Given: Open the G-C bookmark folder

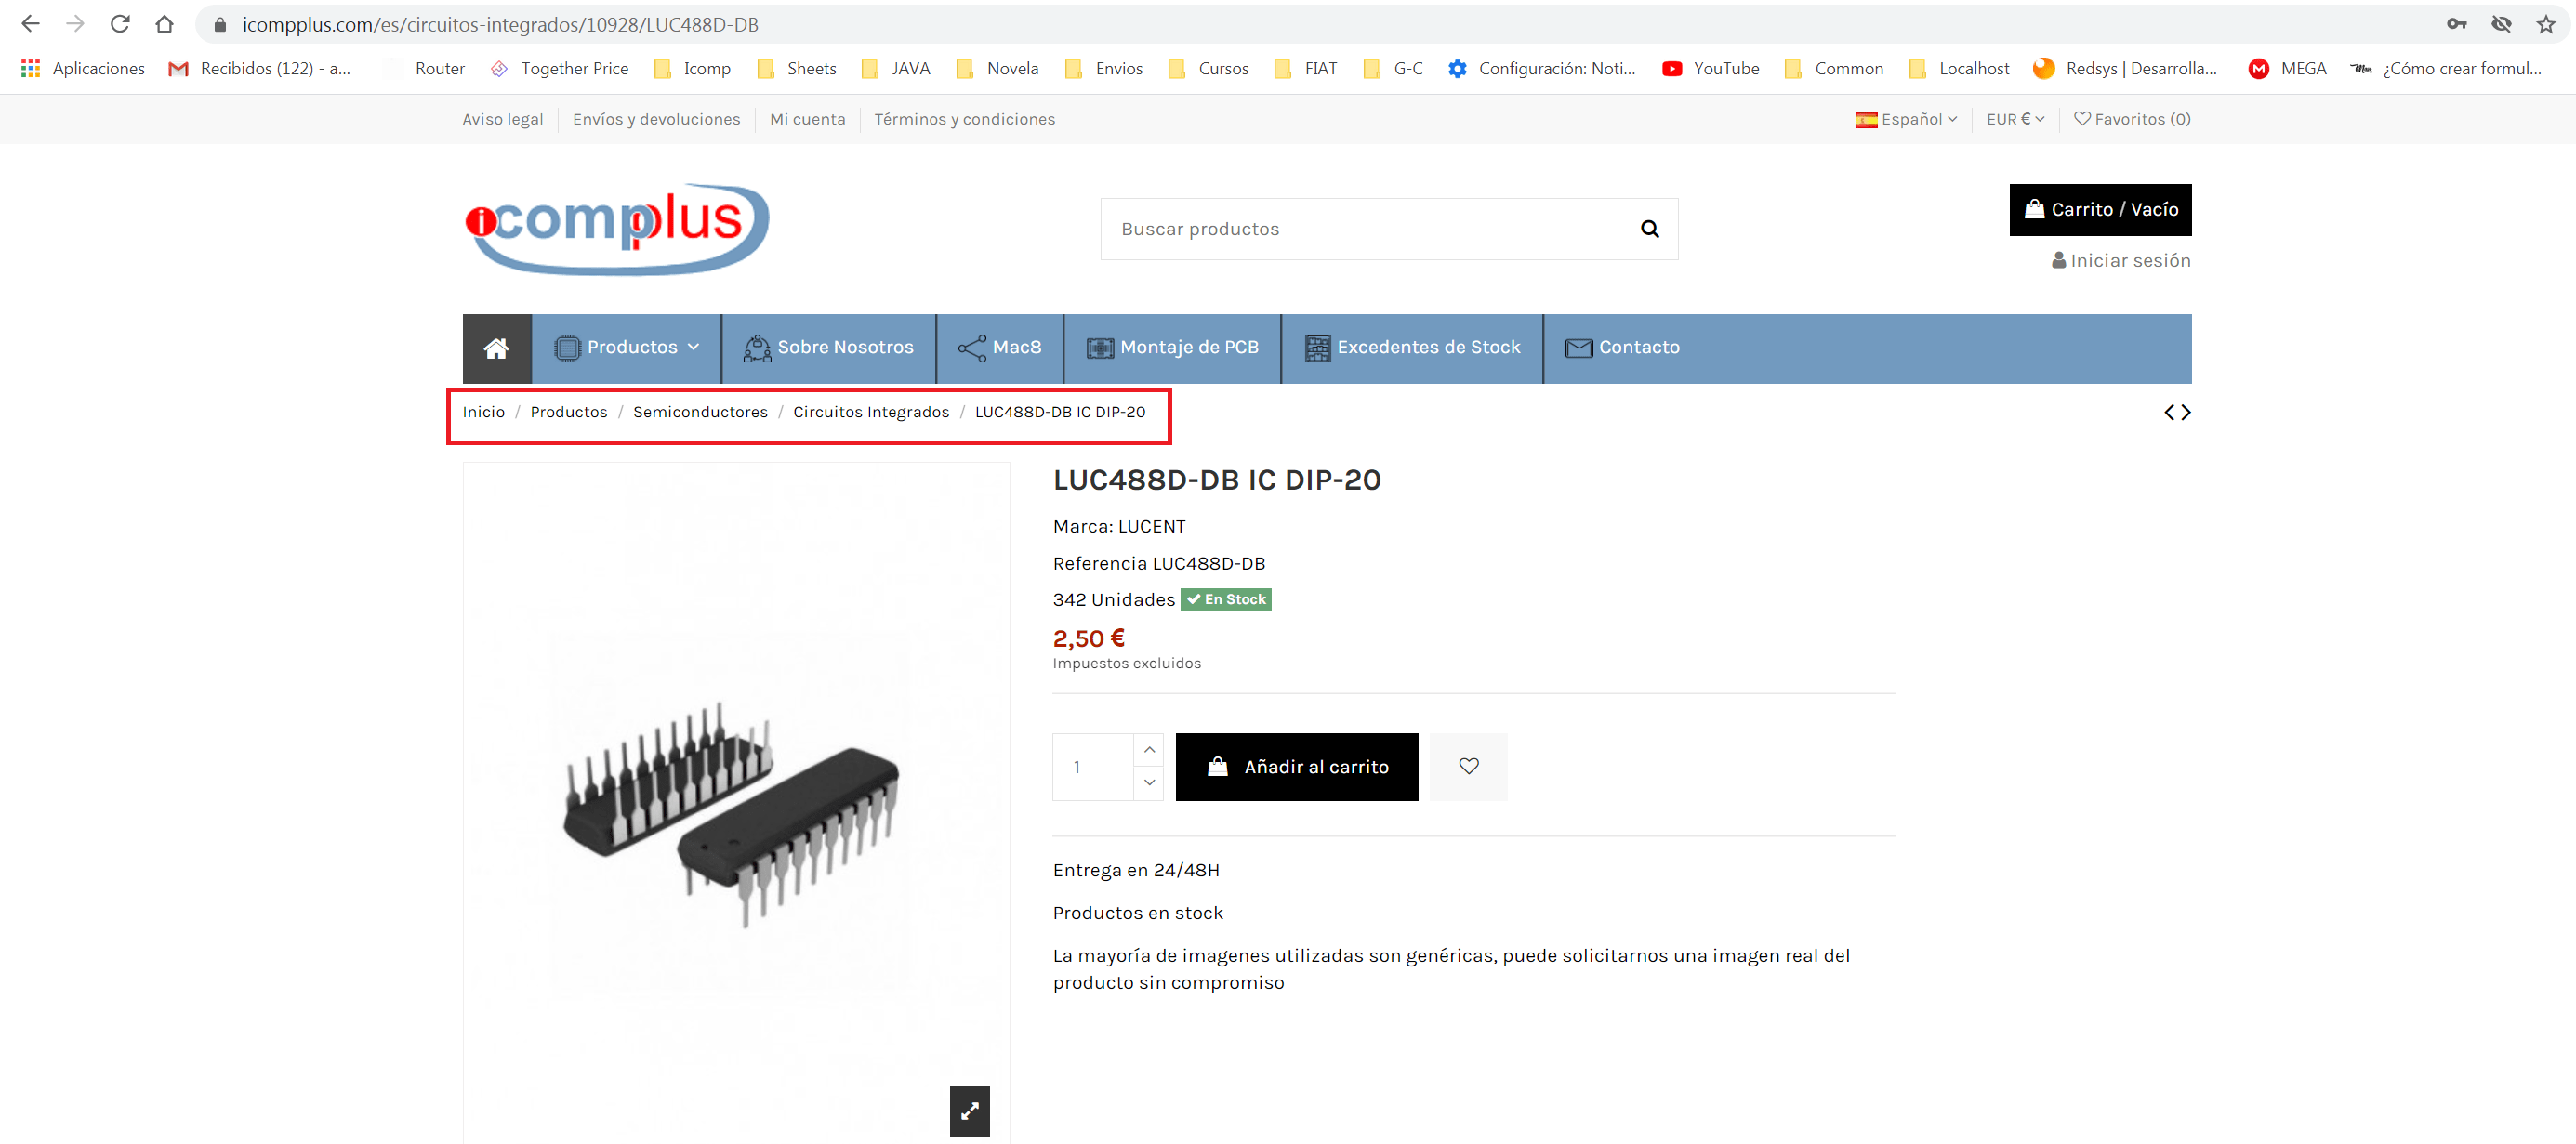Looking at the screenshot, I should (1394, 68).
